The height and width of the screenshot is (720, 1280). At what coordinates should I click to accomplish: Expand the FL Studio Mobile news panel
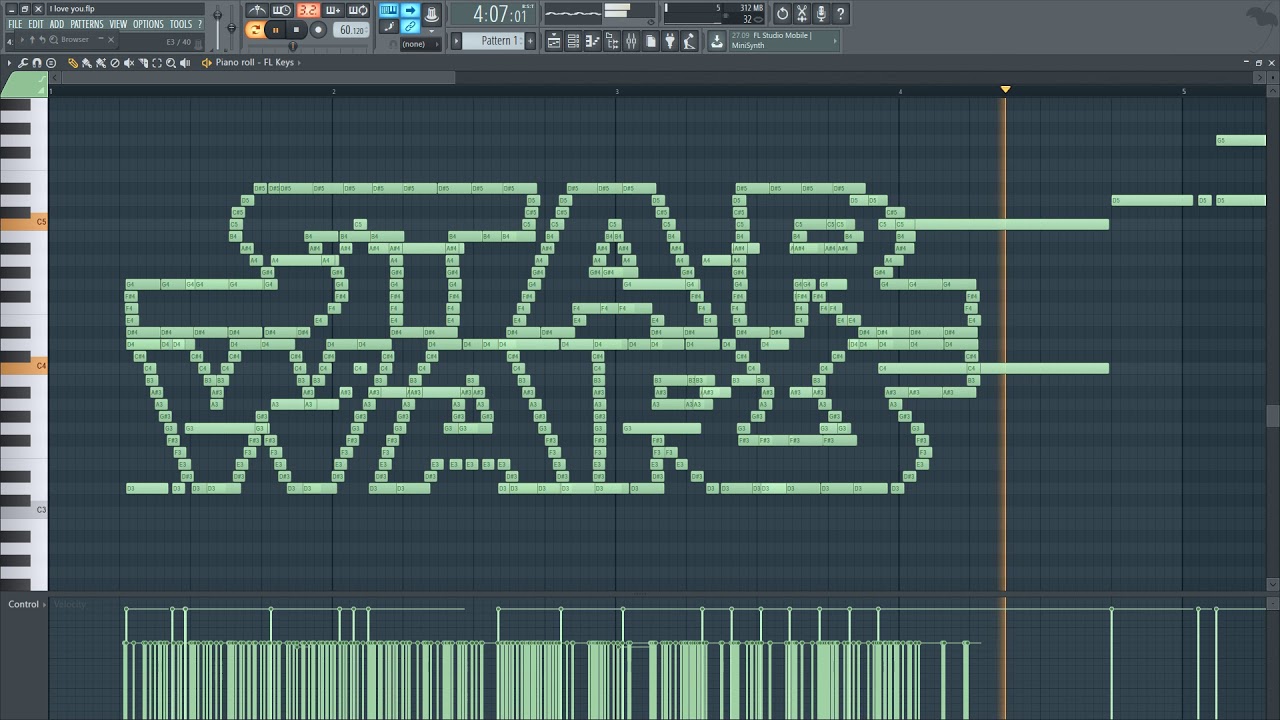click(834, 41)
